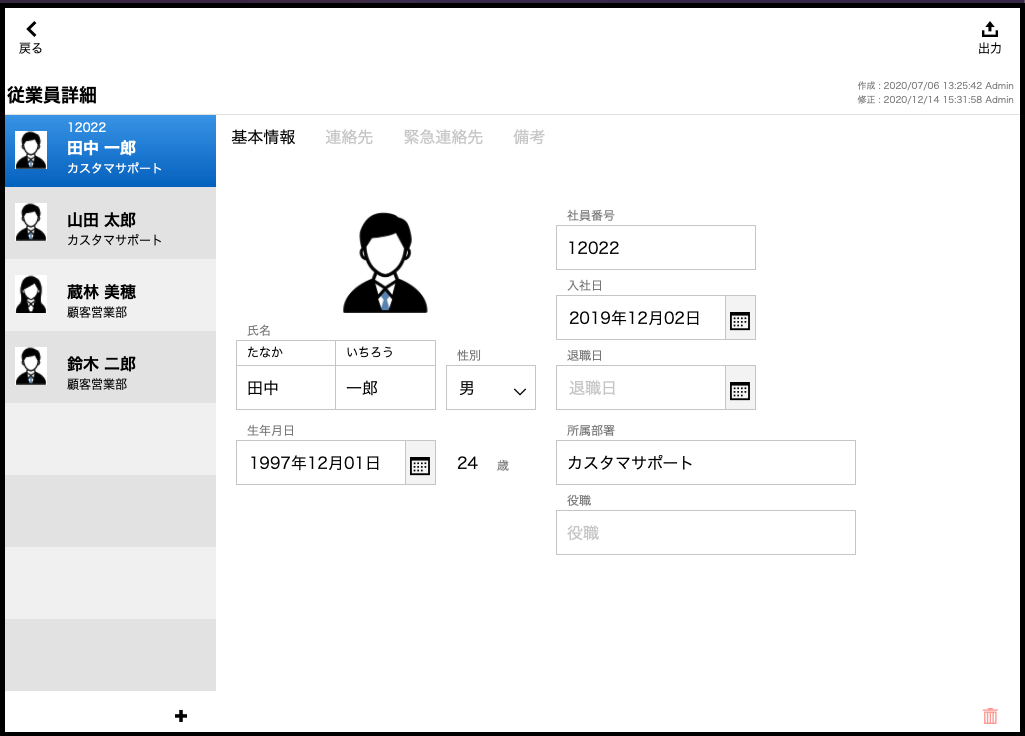
Task: Click the 所属部署 department field
Action: pyautogui.click(x=705, y=463)
